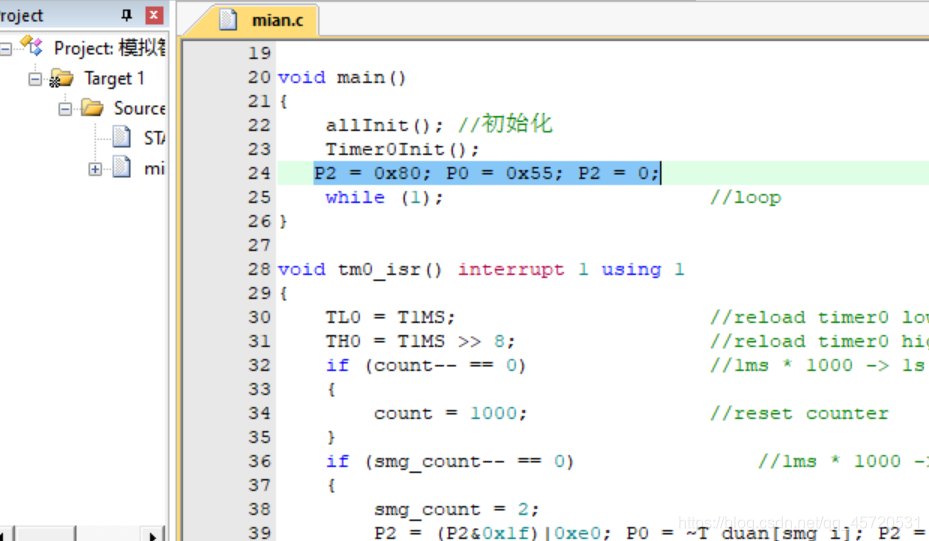Image resolution: width=929 pixels, height=541 pixels.
Task: Click "if (count-- == 0)" condition
Action: coord(425,366)
